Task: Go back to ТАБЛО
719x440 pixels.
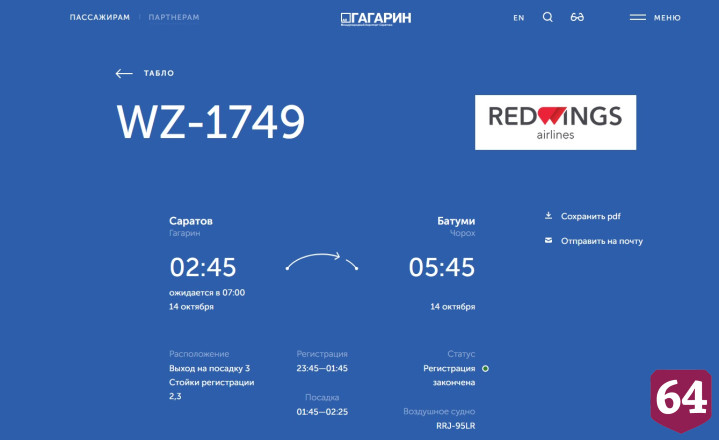Action: (x=159, y=73)
